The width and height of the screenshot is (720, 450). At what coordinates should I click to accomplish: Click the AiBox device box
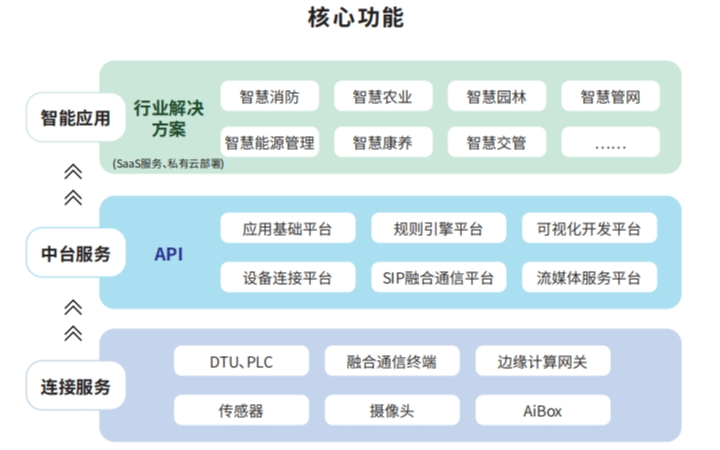(x=541, y=410)
